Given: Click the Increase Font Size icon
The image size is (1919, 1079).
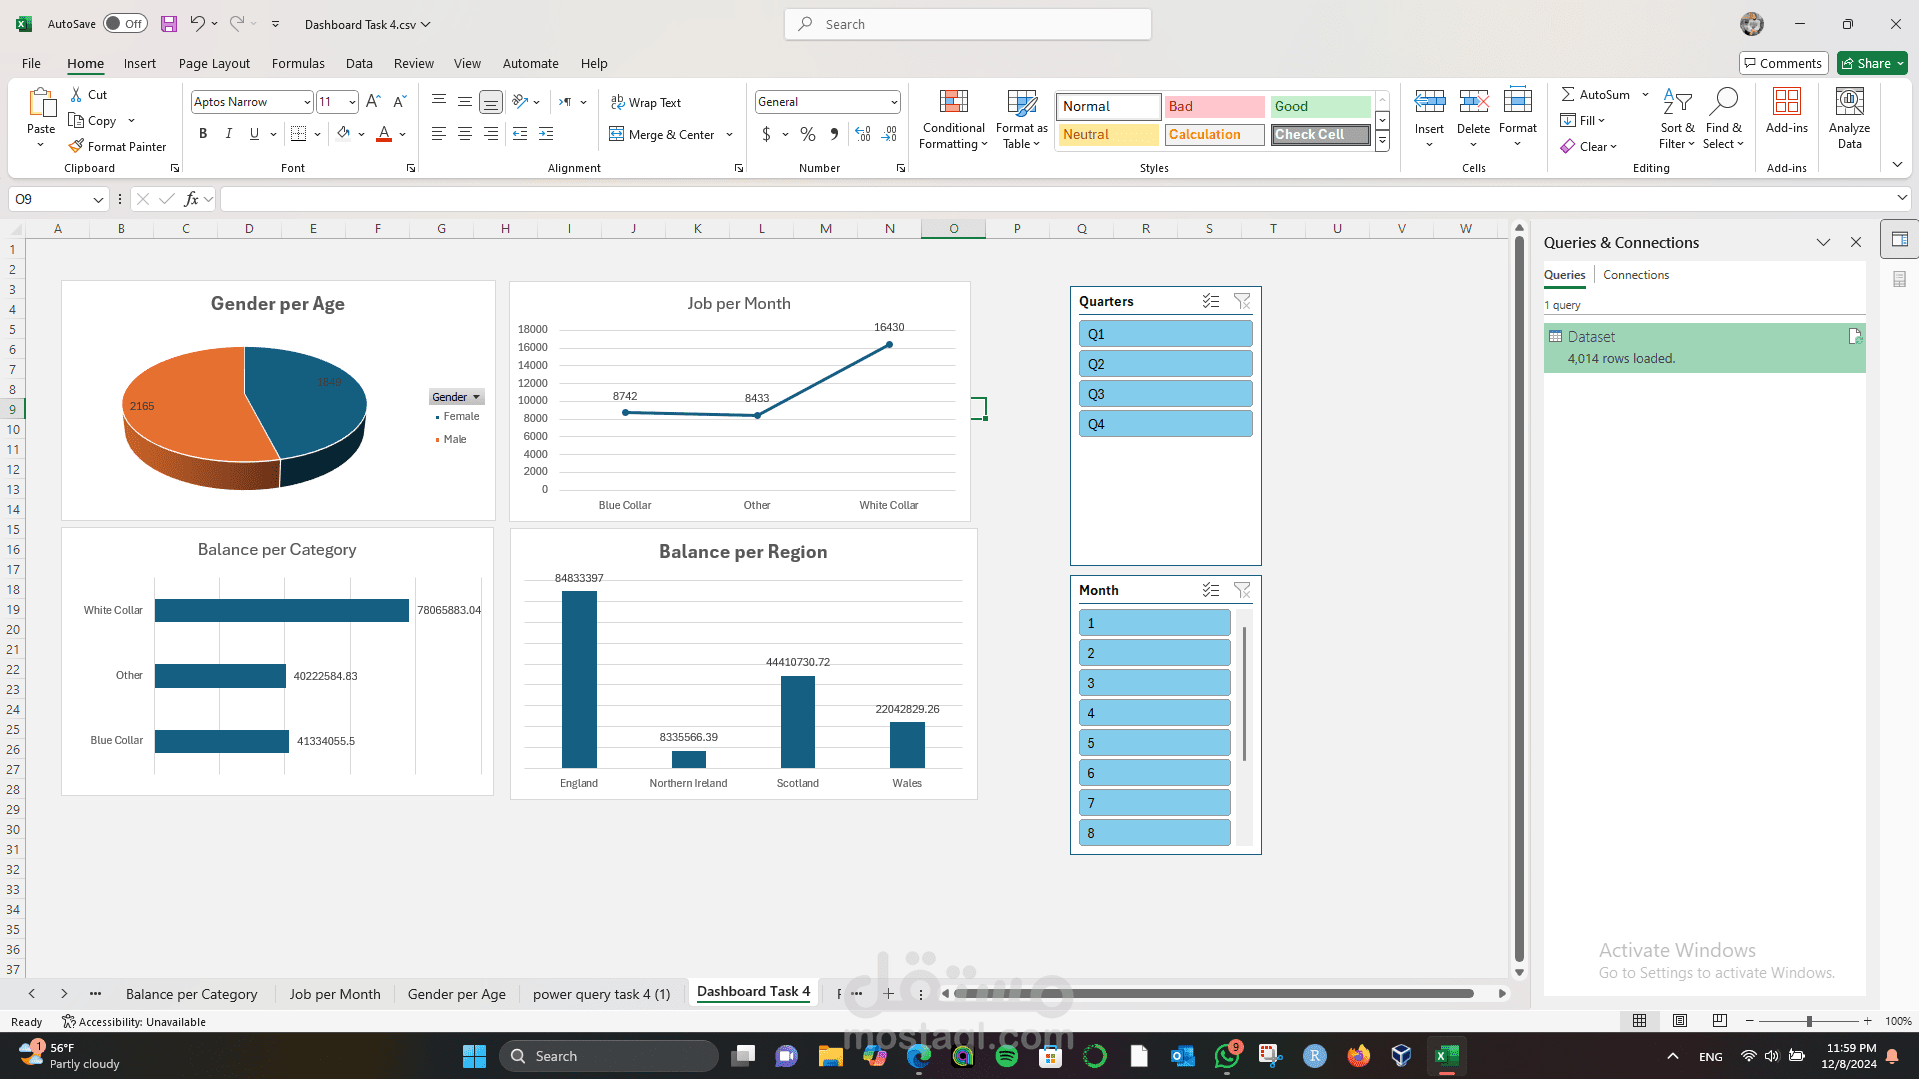Looking at the screenshot, I should 373,101.
